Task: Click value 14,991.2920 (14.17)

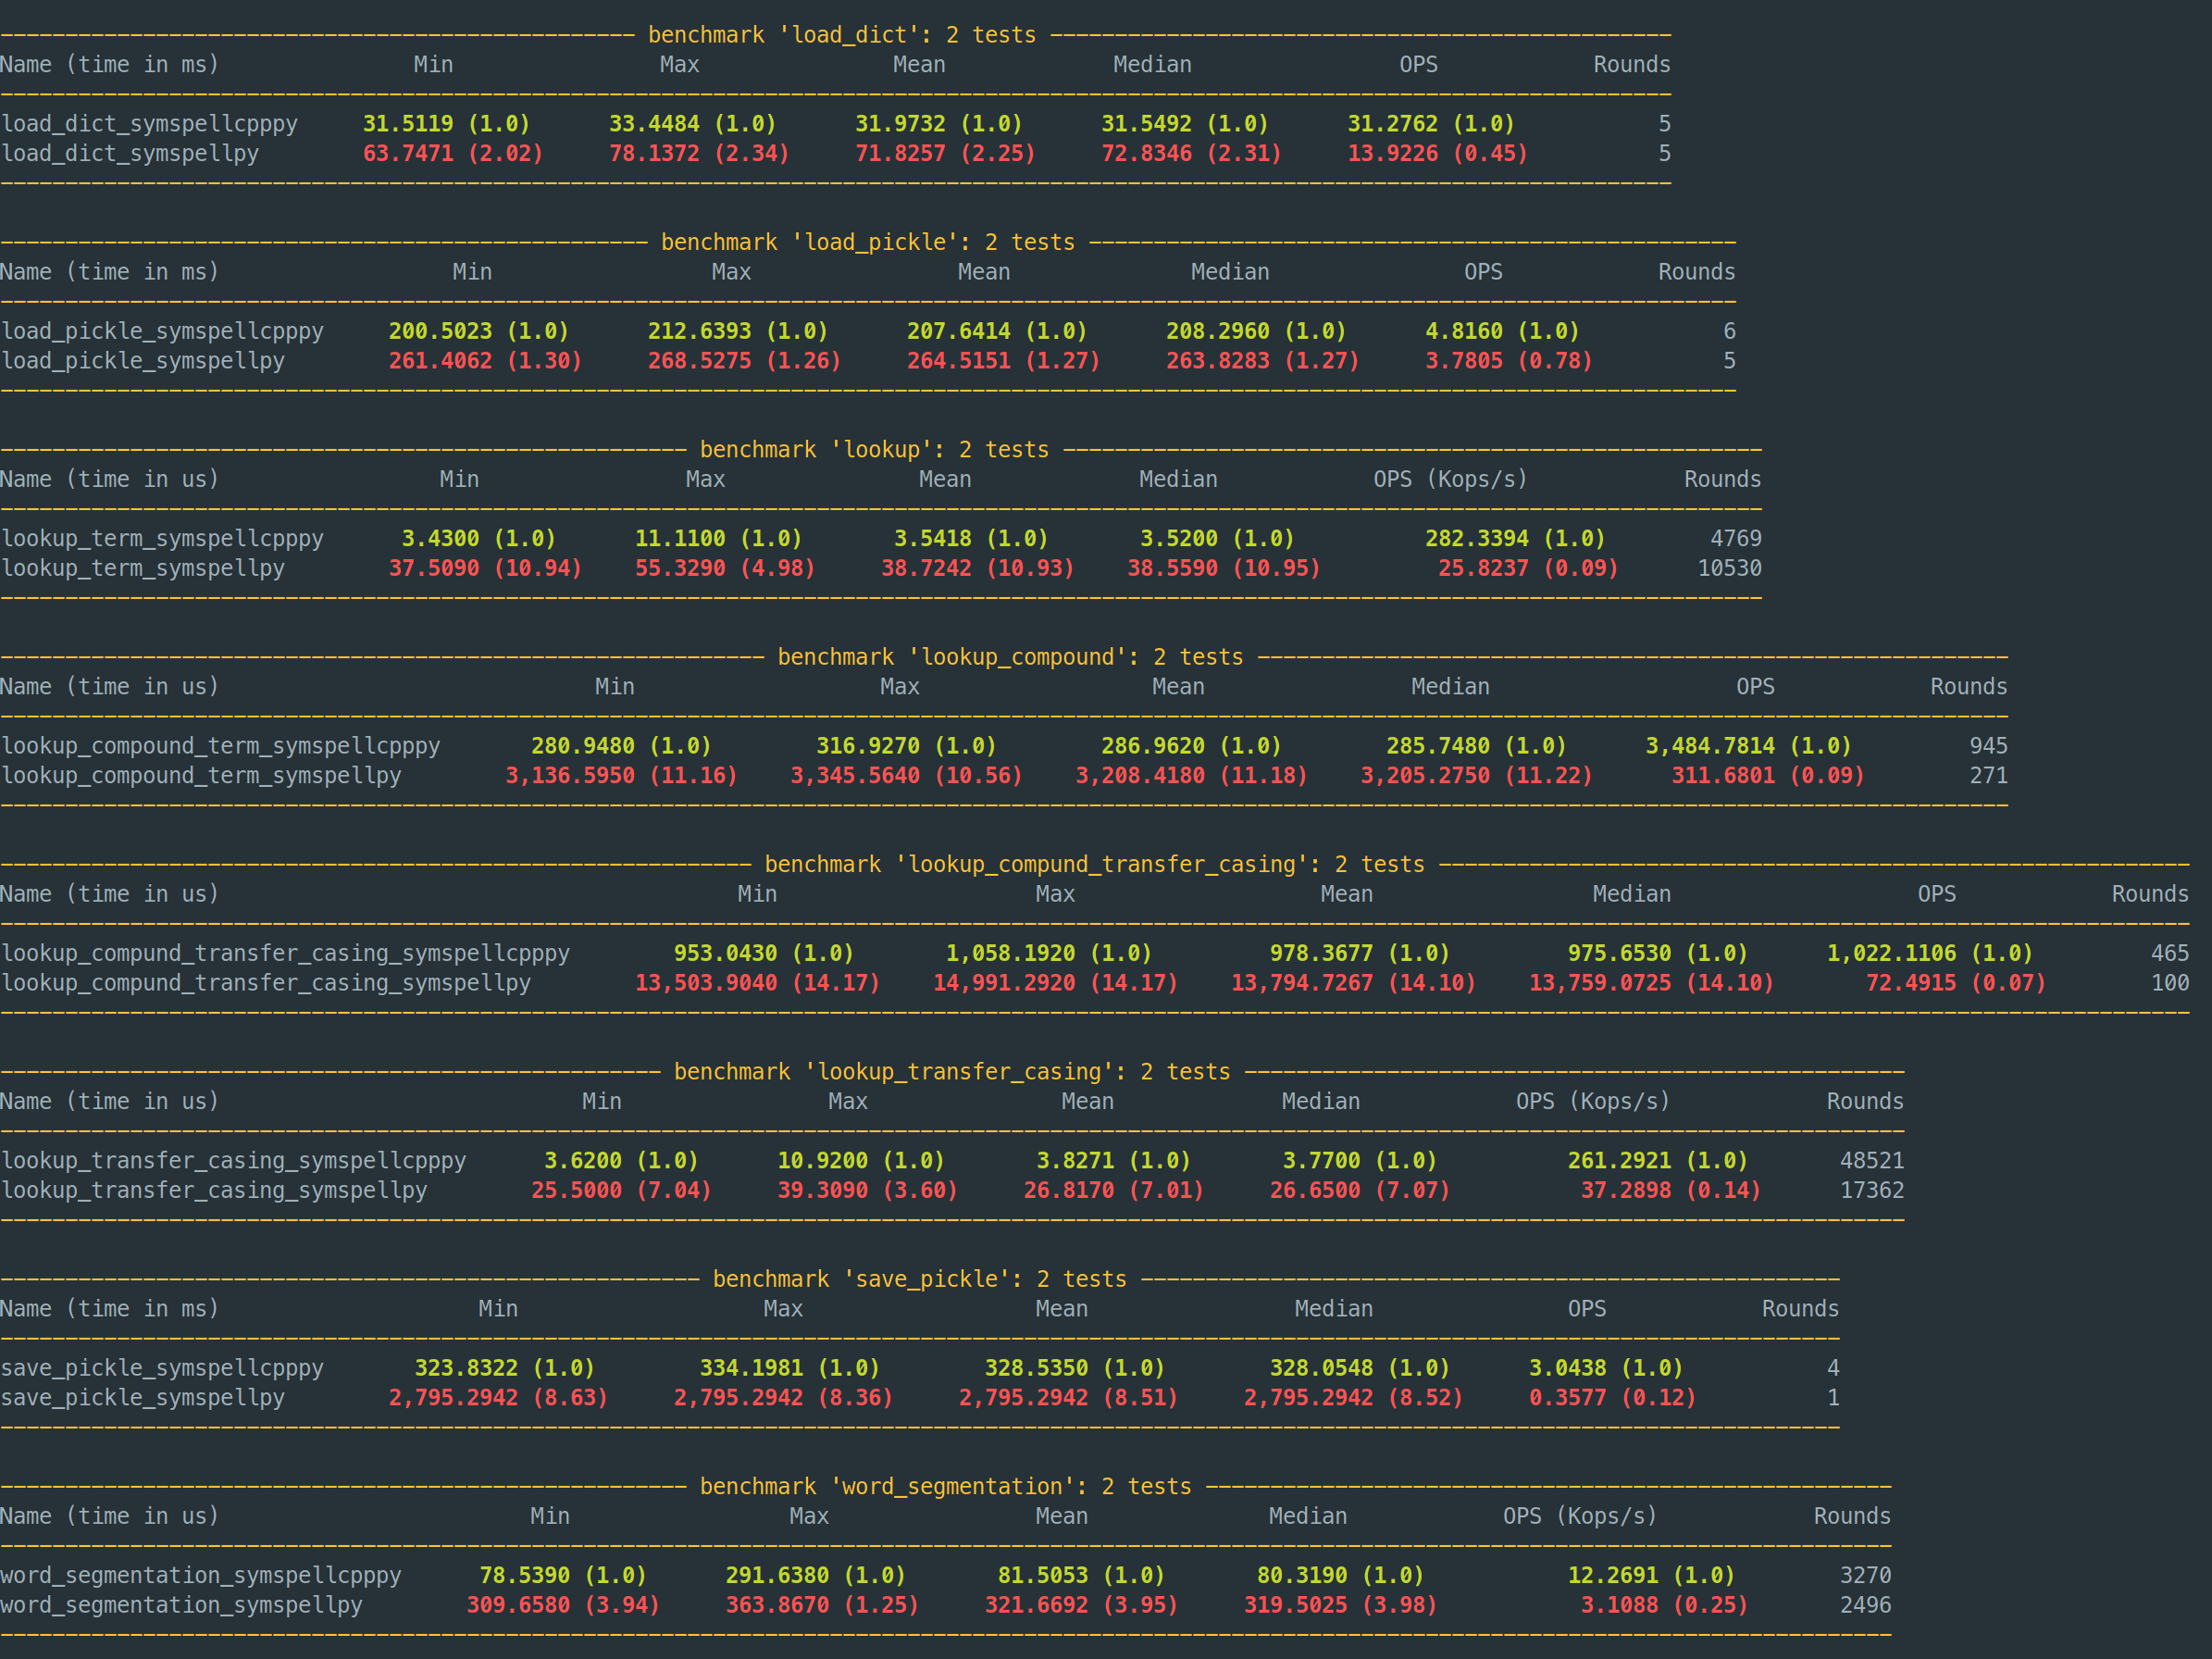Action: tap(1055, 984)
